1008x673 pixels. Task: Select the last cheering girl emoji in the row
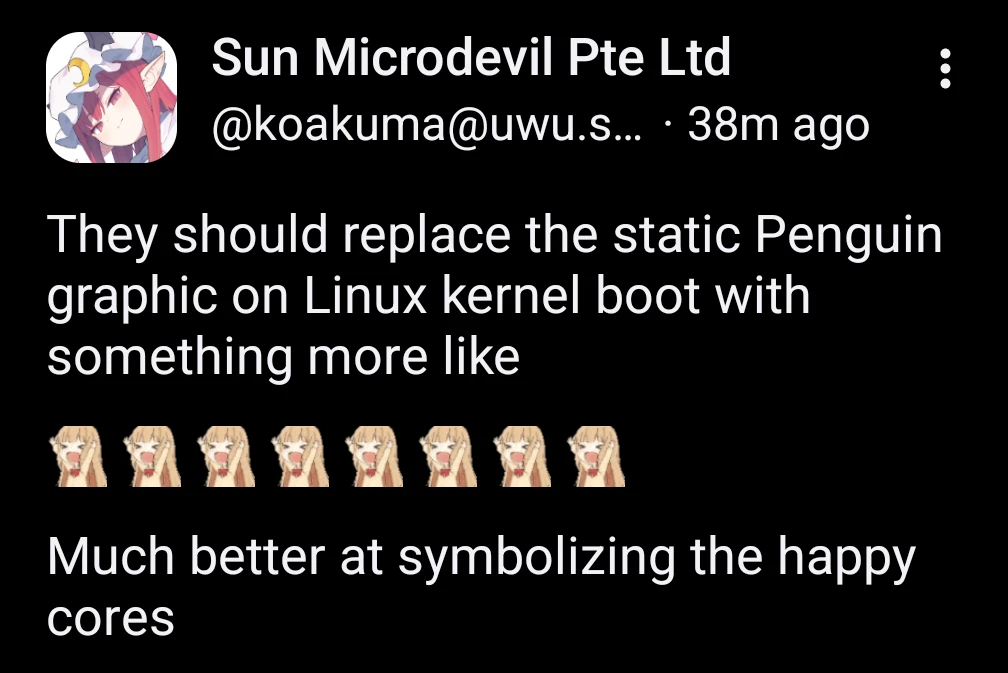[x=595, y=456]
